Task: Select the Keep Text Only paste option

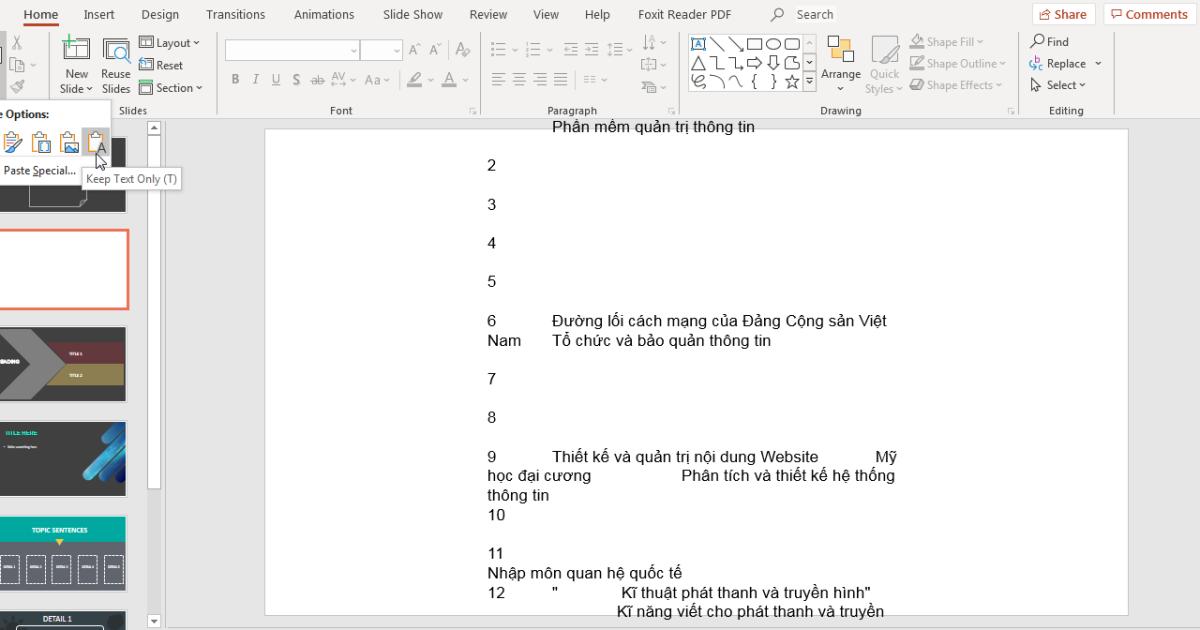Action: (97, 143)
